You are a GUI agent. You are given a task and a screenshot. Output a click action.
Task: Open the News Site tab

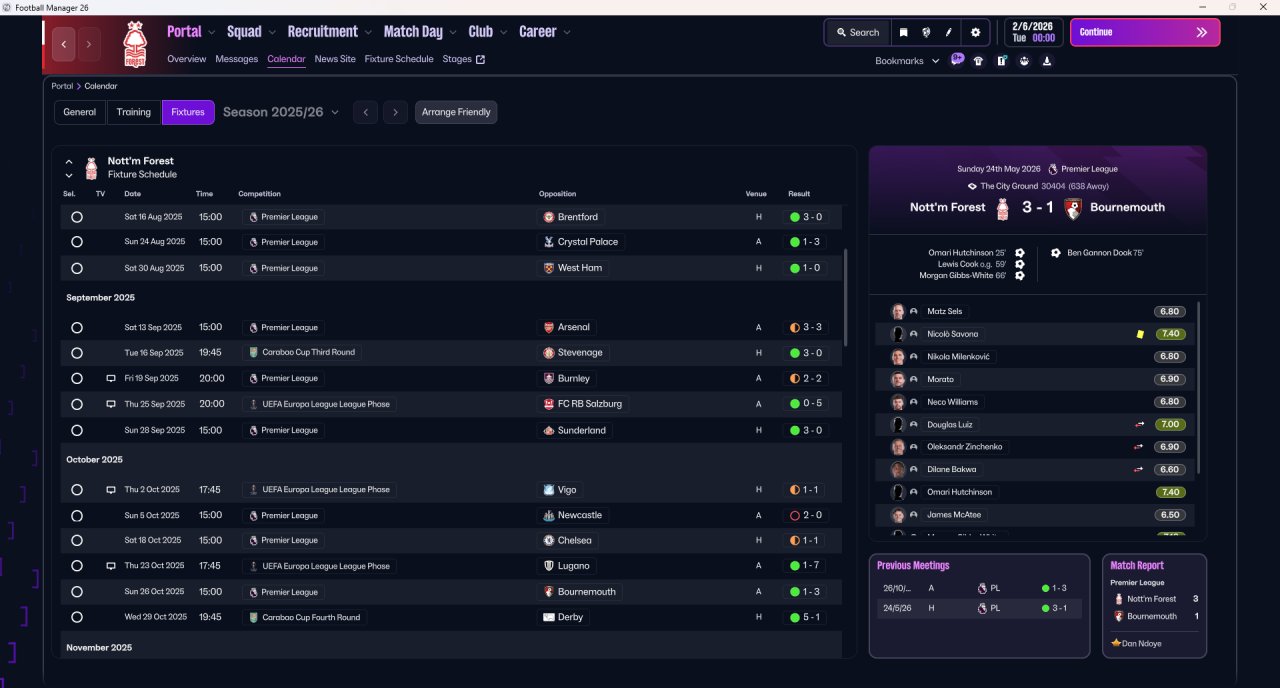point(335,59)
